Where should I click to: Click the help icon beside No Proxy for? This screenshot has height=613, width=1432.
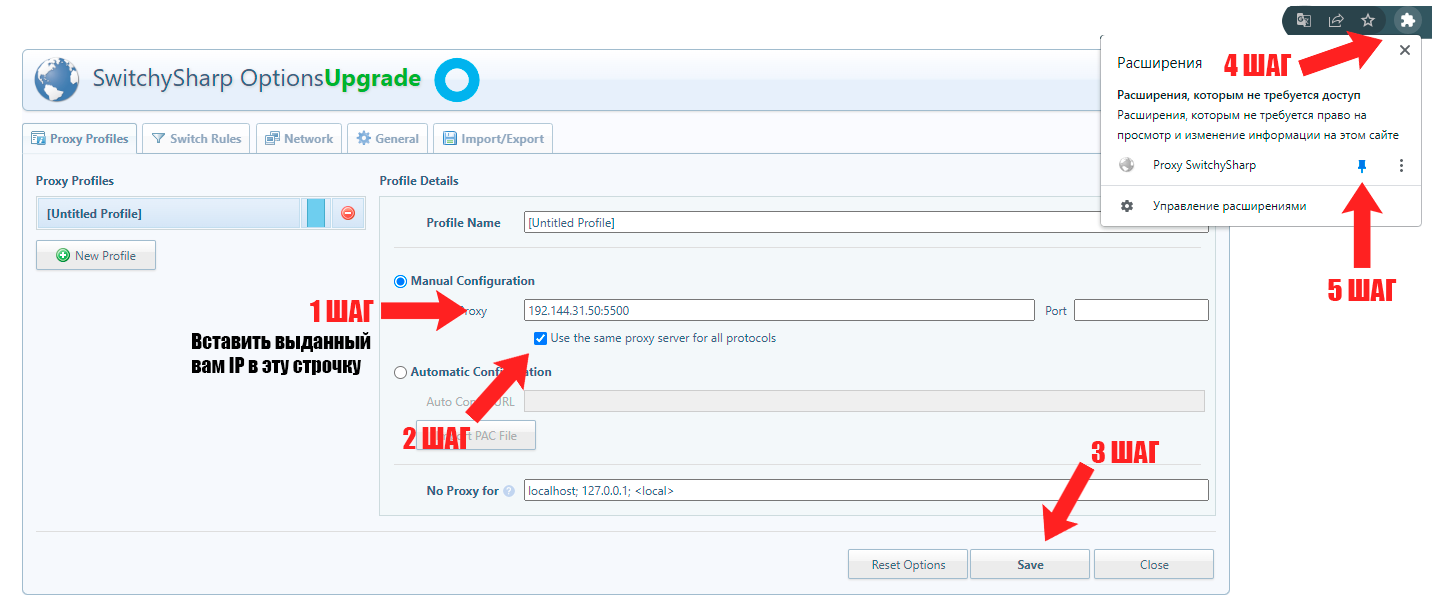pos(509,491)
